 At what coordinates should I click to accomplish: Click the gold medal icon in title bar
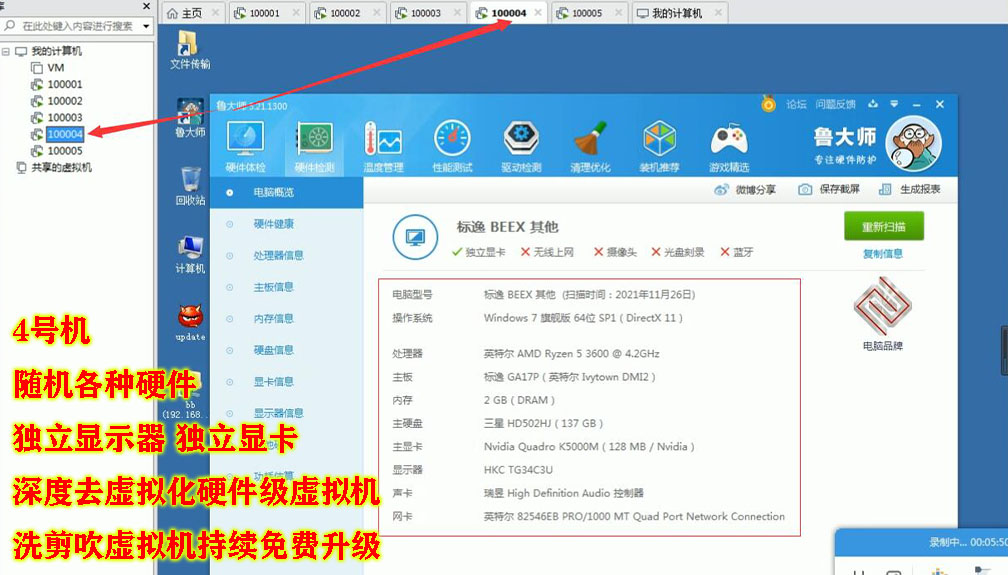(768, 104)
